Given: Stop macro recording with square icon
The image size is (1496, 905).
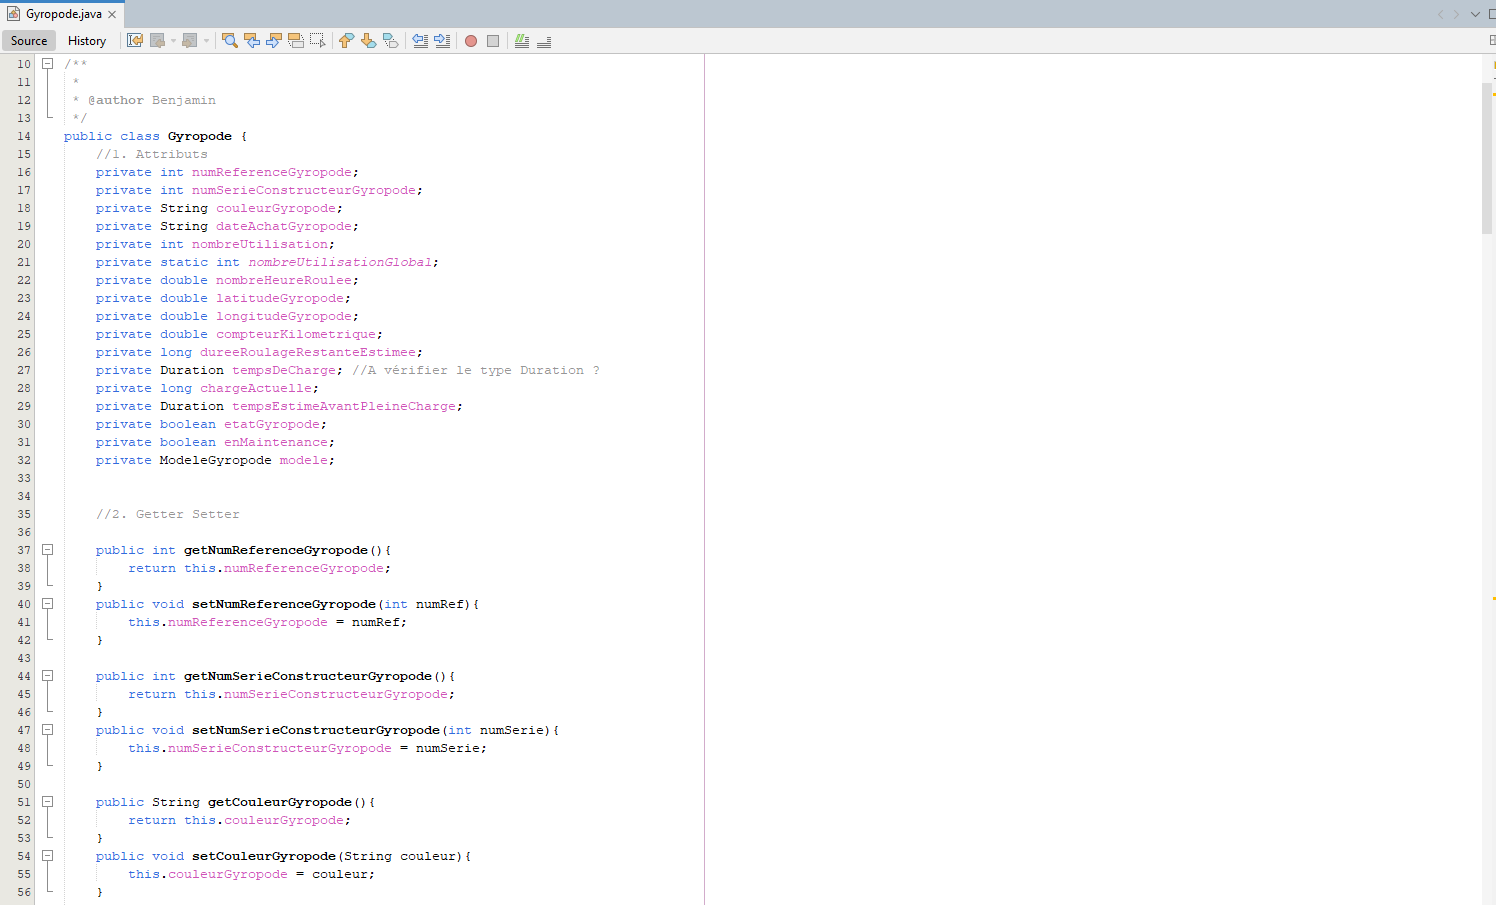Looking at the screenshot, I should click(493, 41).
